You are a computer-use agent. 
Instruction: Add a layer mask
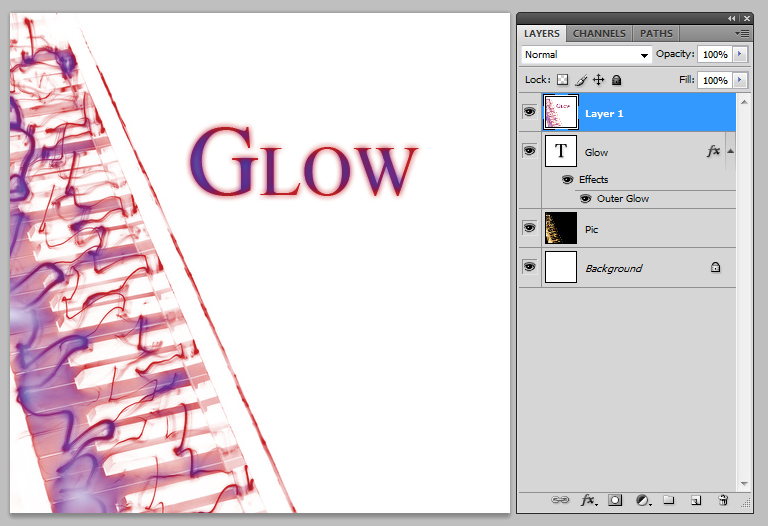click(616, 499)
